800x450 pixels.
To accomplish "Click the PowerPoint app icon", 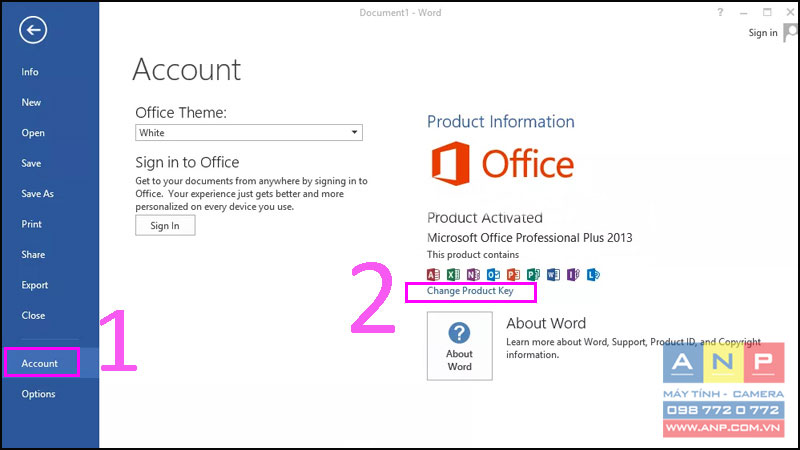I will (x=513, y=274).
